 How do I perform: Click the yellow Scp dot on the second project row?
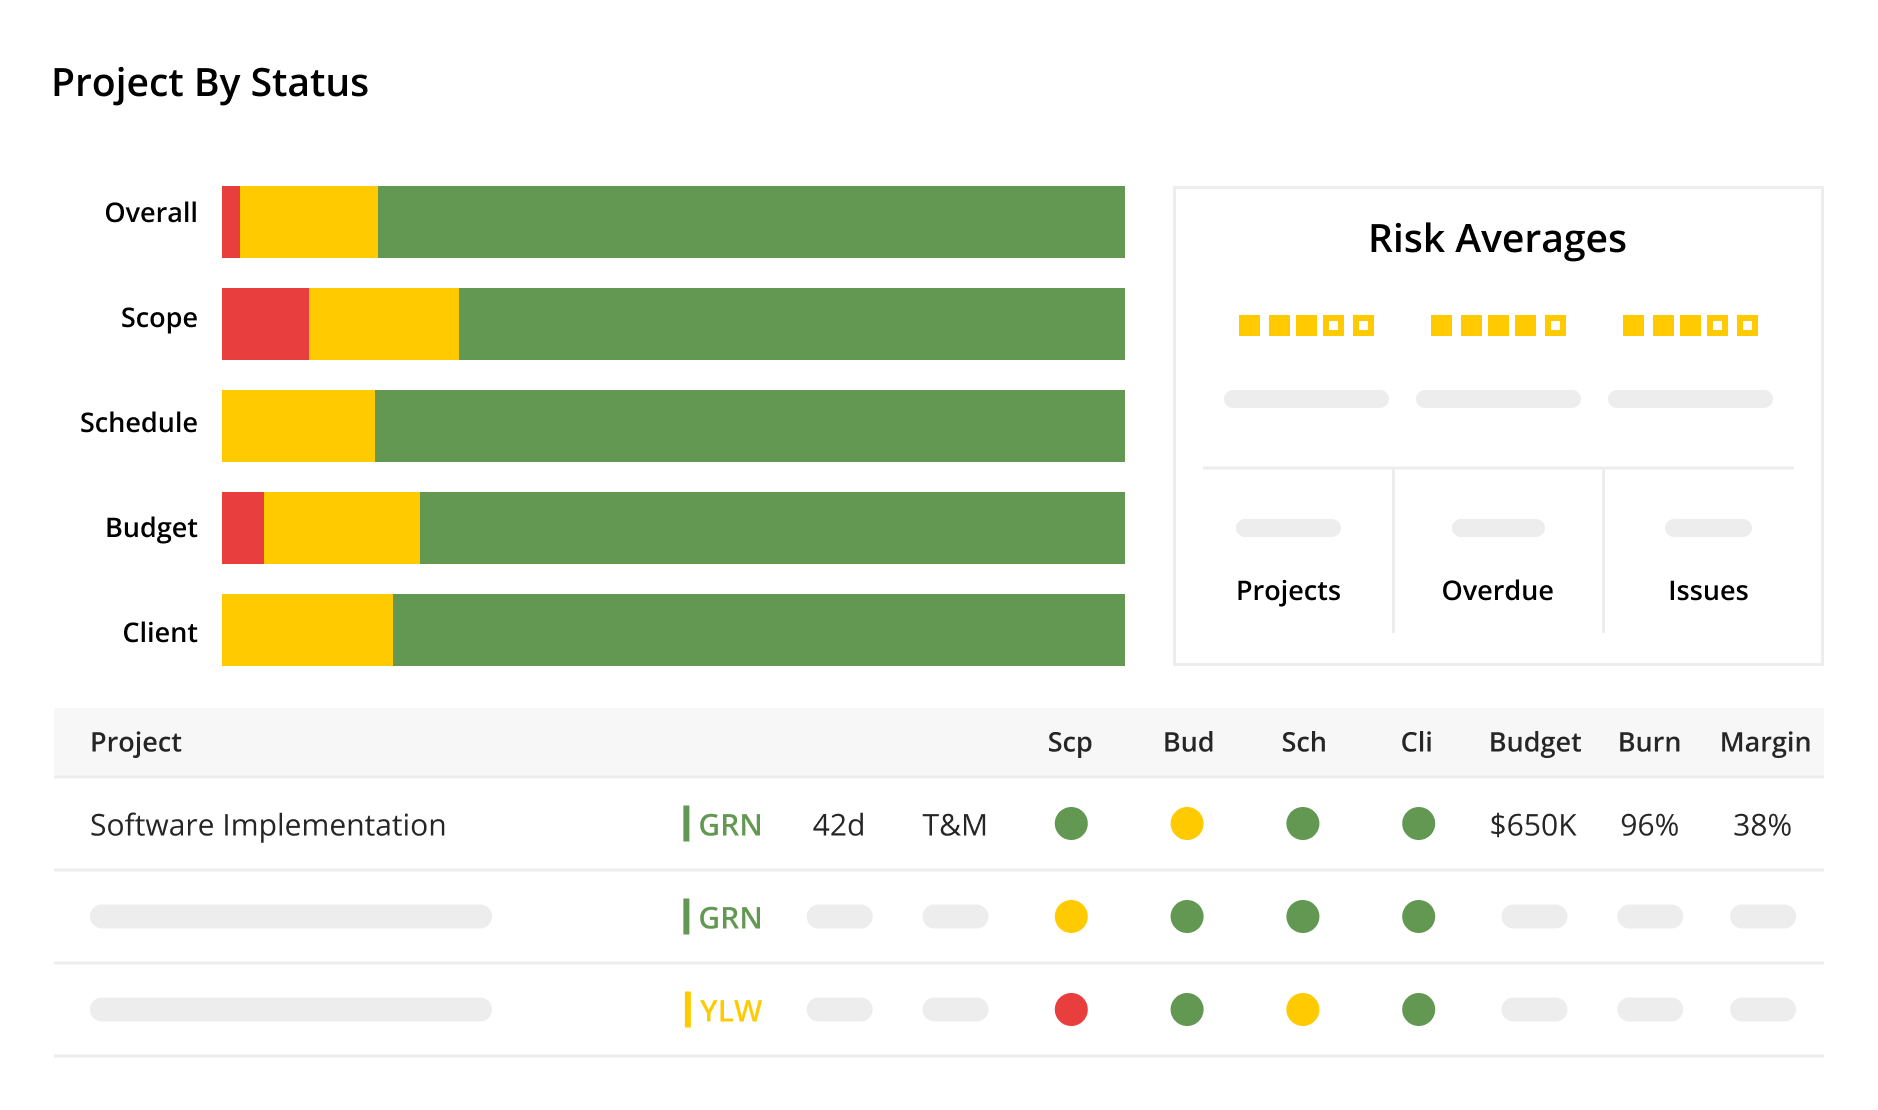(1071, 916)
